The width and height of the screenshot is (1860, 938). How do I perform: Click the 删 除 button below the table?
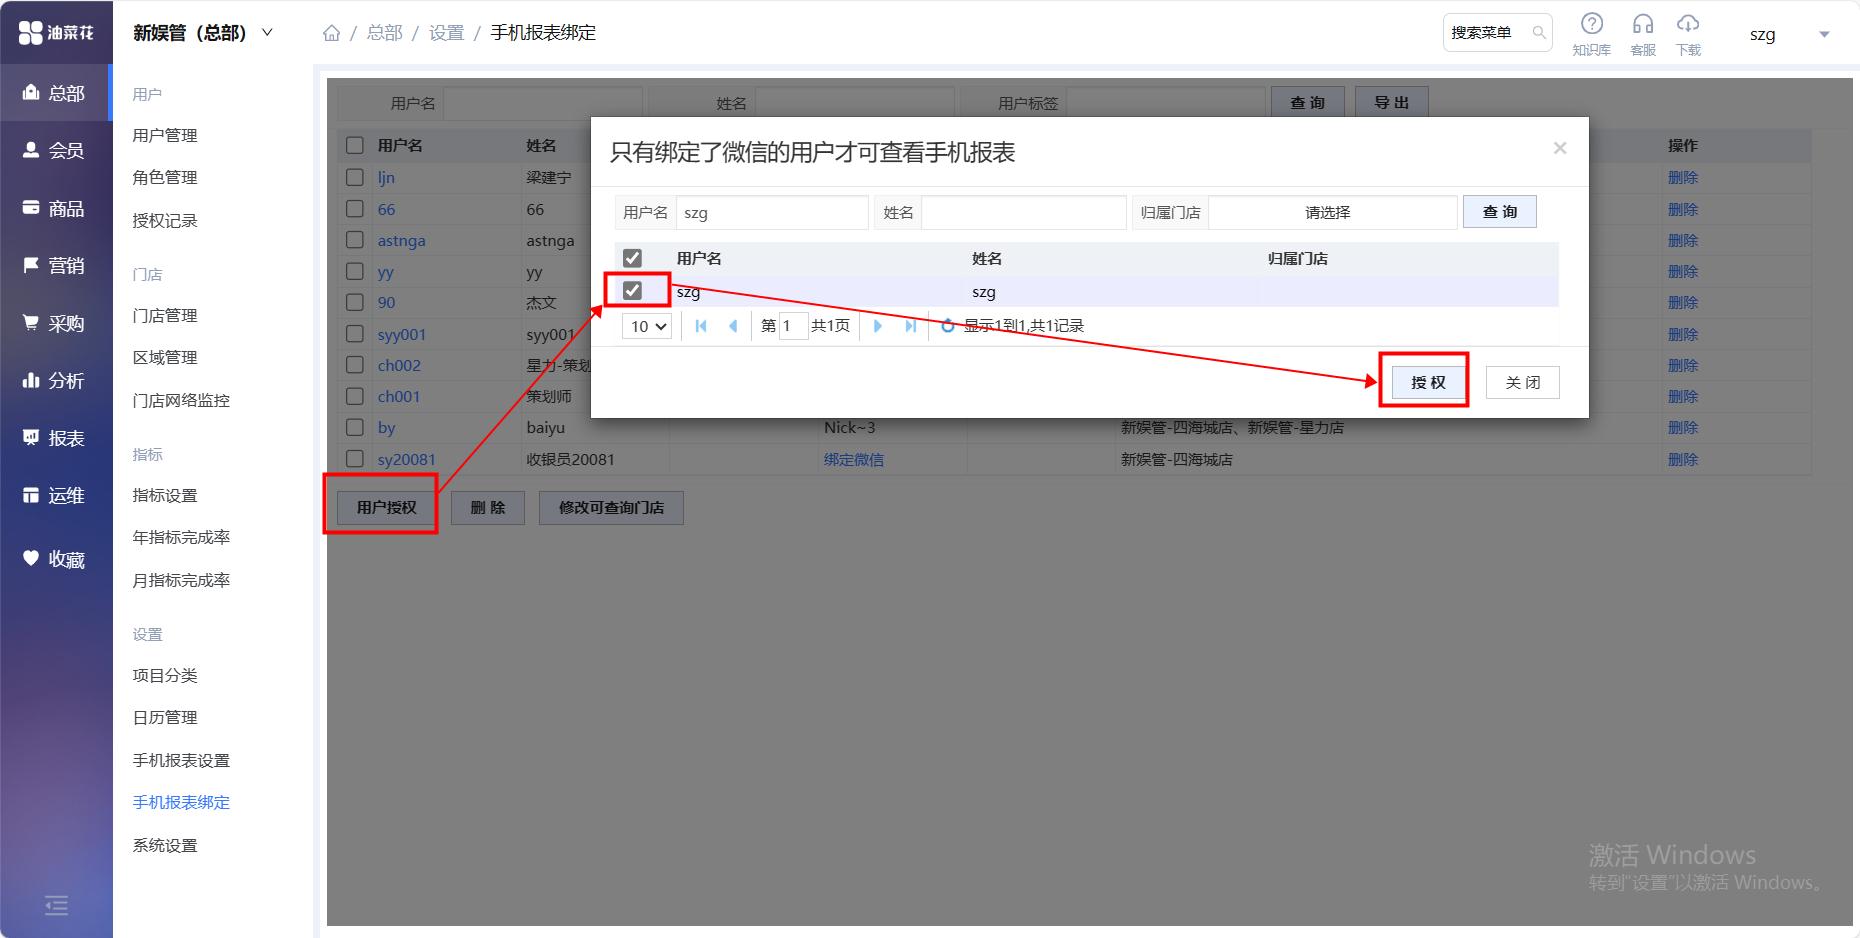pos(488,507)
